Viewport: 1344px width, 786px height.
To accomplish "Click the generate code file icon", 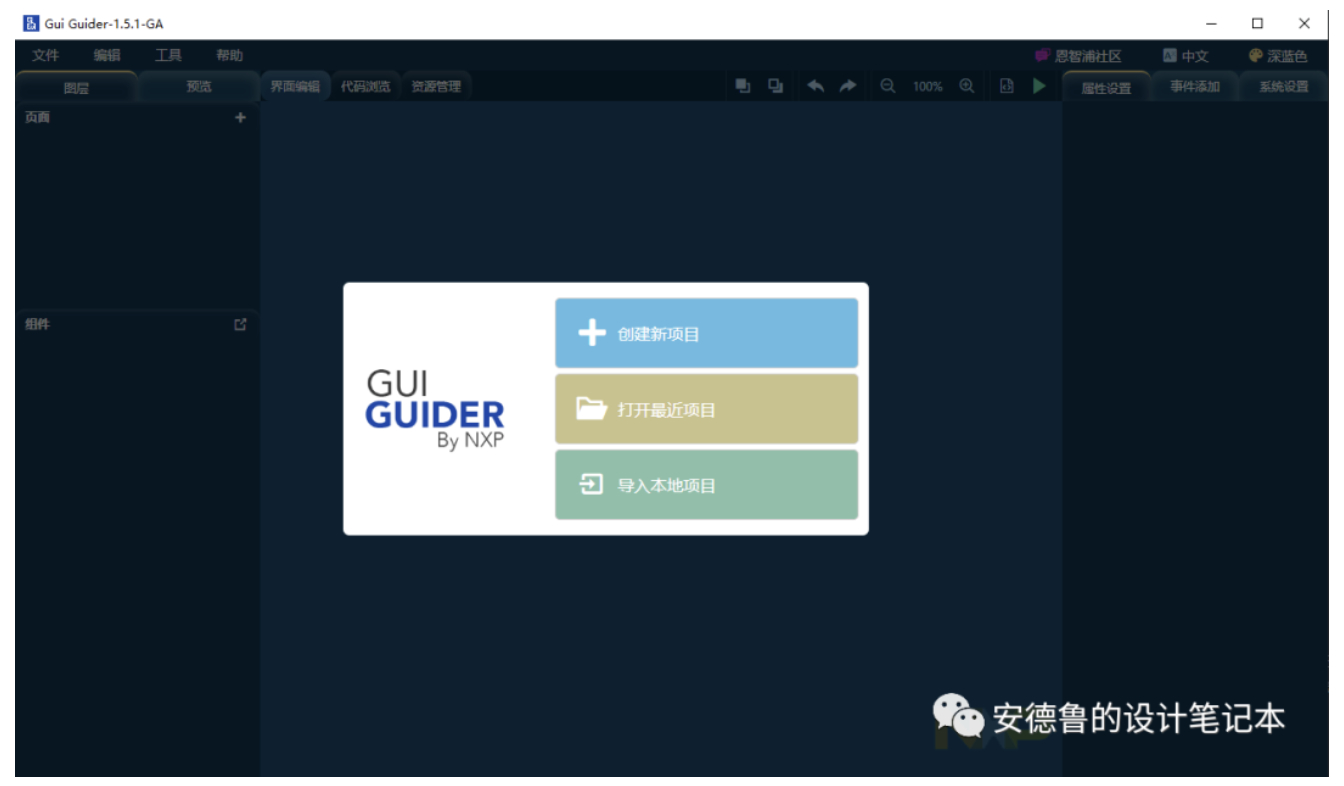I will pos(1007,86).
